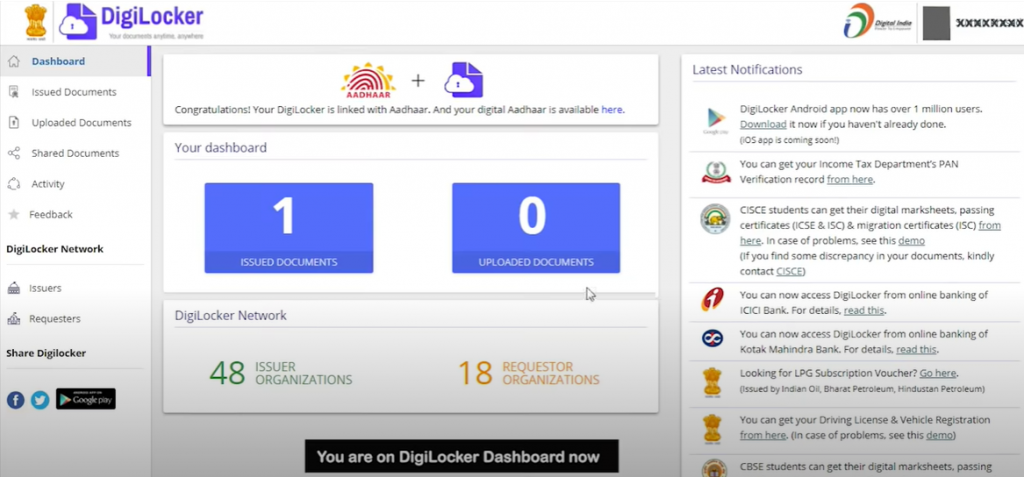This screenshot has width=1024, height=477.
Task: Share DigiLocker via Twitter icon
Action: click(40, 400)
